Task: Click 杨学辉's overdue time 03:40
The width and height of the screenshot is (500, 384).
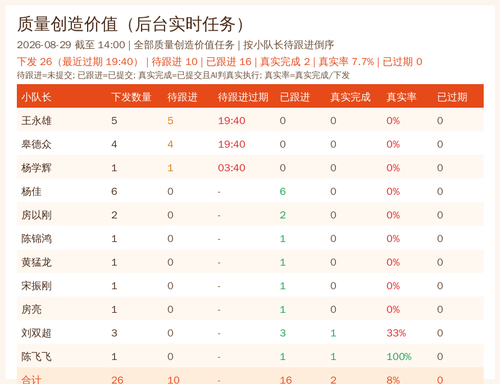Action: point(232,168)
